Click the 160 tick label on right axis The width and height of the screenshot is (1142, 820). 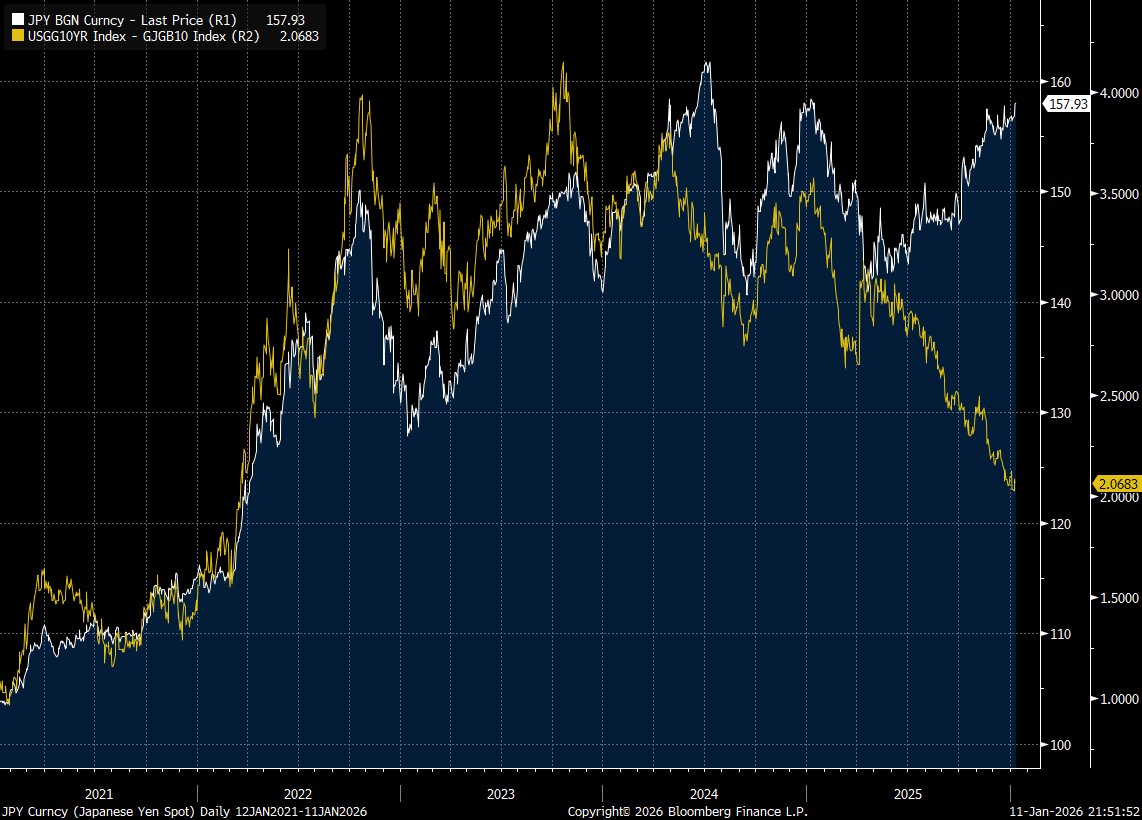[x=1062, y=82]
